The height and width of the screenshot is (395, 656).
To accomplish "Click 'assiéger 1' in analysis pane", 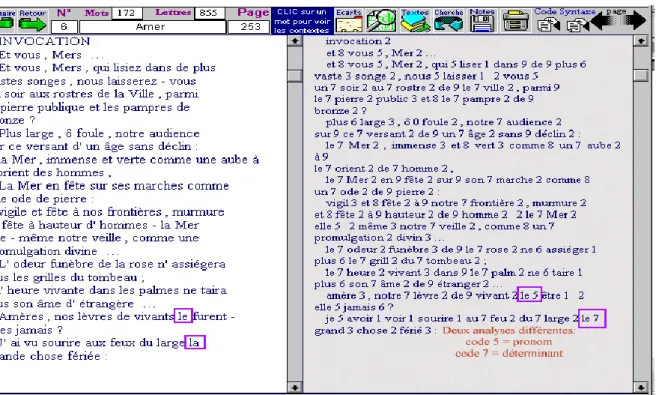I will tap(571, 250).
